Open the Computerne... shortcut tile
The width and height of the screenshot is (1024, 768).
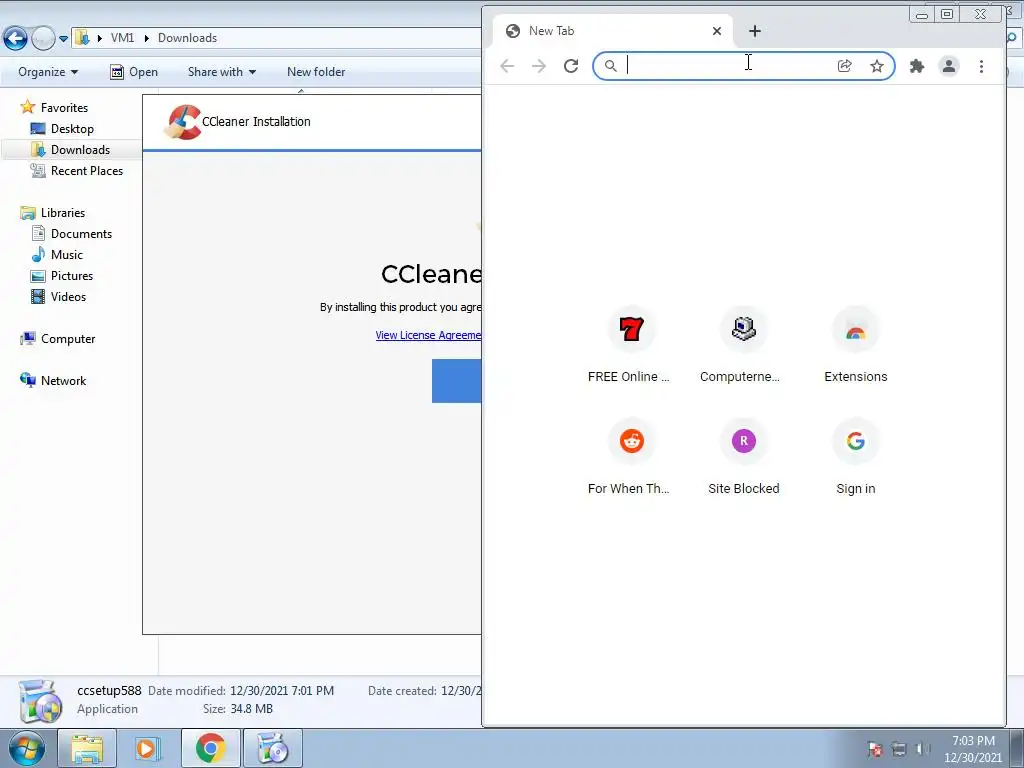click(x=743, y=344)
